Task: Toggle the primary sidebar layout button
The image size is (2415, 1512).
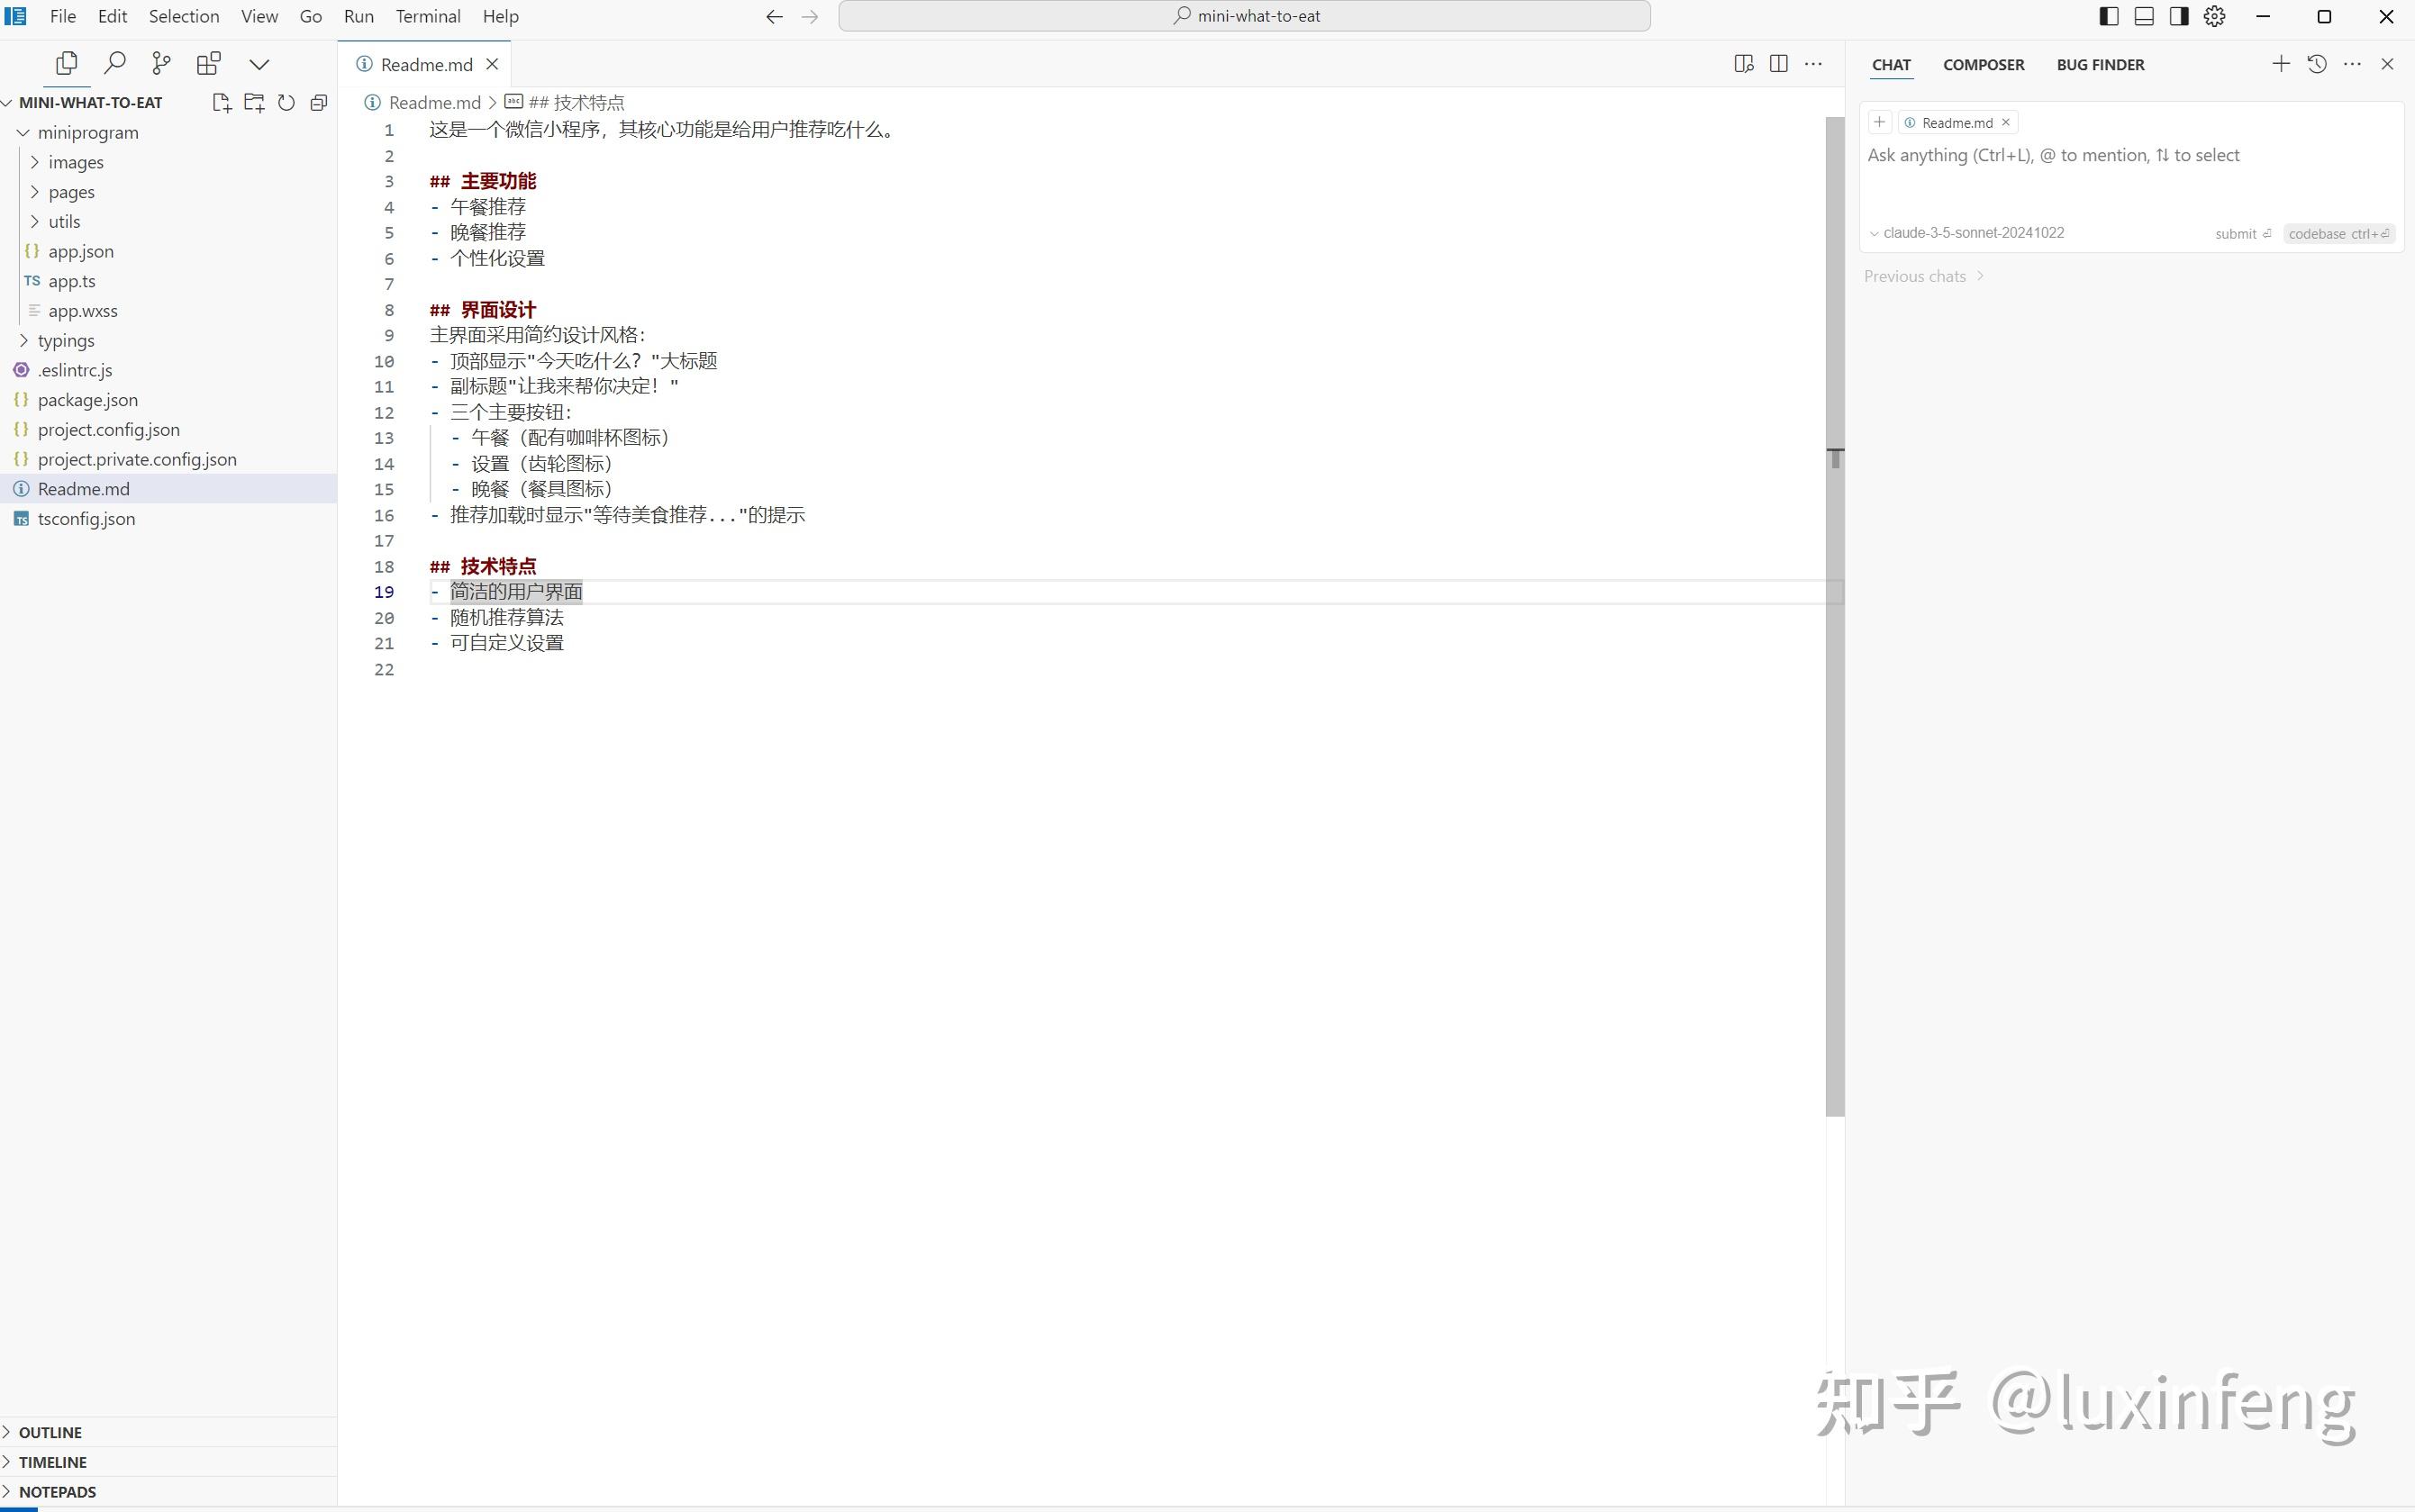Action: point(2108,16)
